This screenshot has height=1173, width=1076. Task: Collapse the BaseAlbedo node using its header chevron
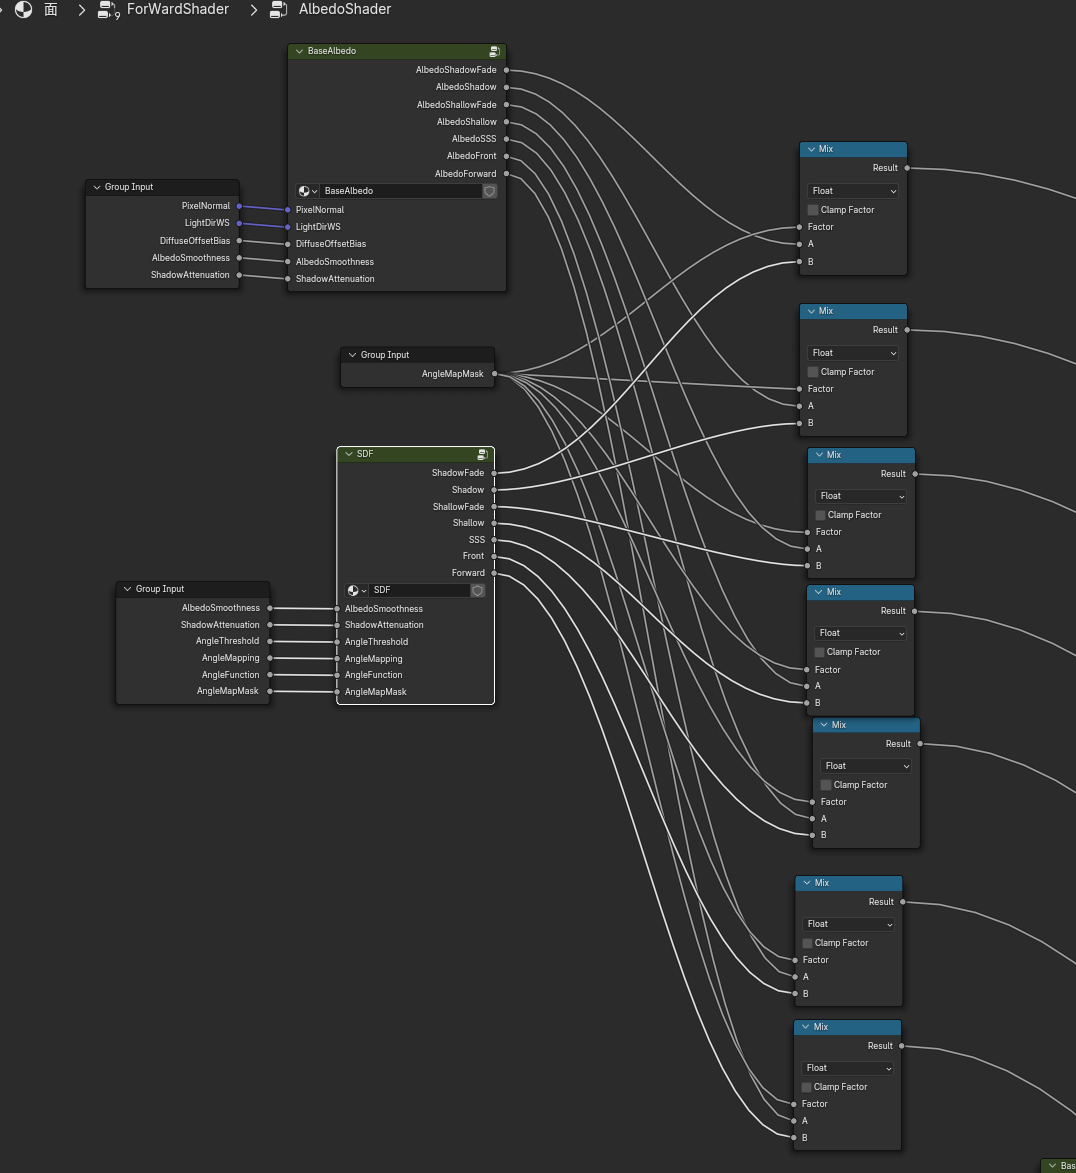click(x=299, y=51)
